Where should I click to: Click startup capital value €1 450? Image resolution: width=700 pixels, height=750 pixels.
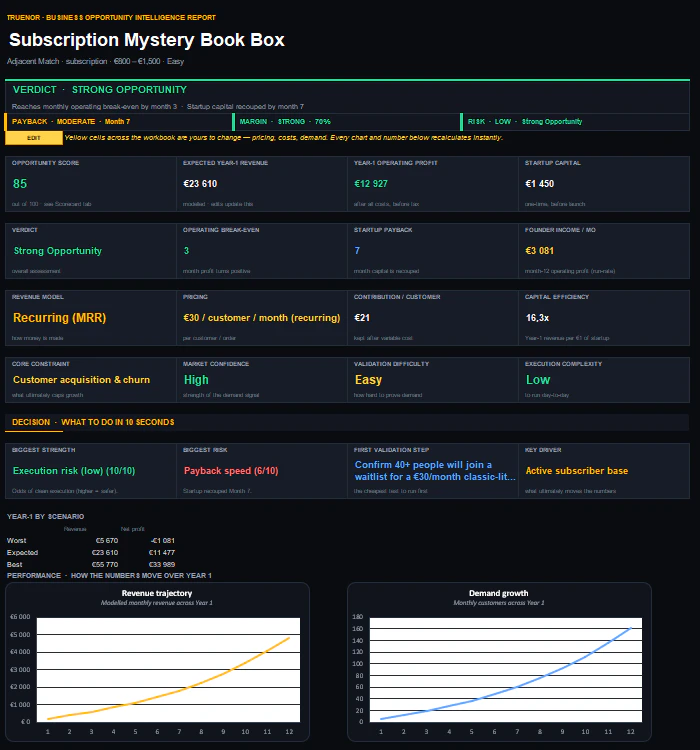pos(539,184)
